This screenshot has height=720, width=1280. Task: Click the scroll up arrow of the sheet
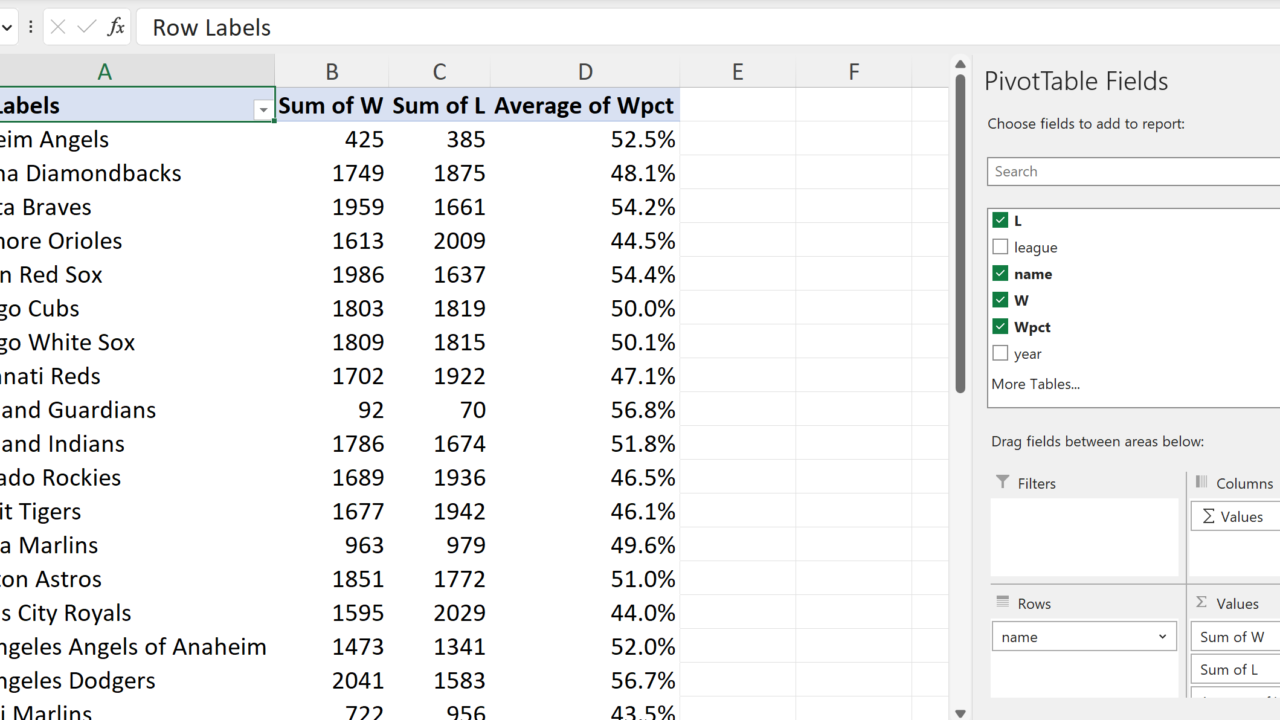tap(960, 66)
